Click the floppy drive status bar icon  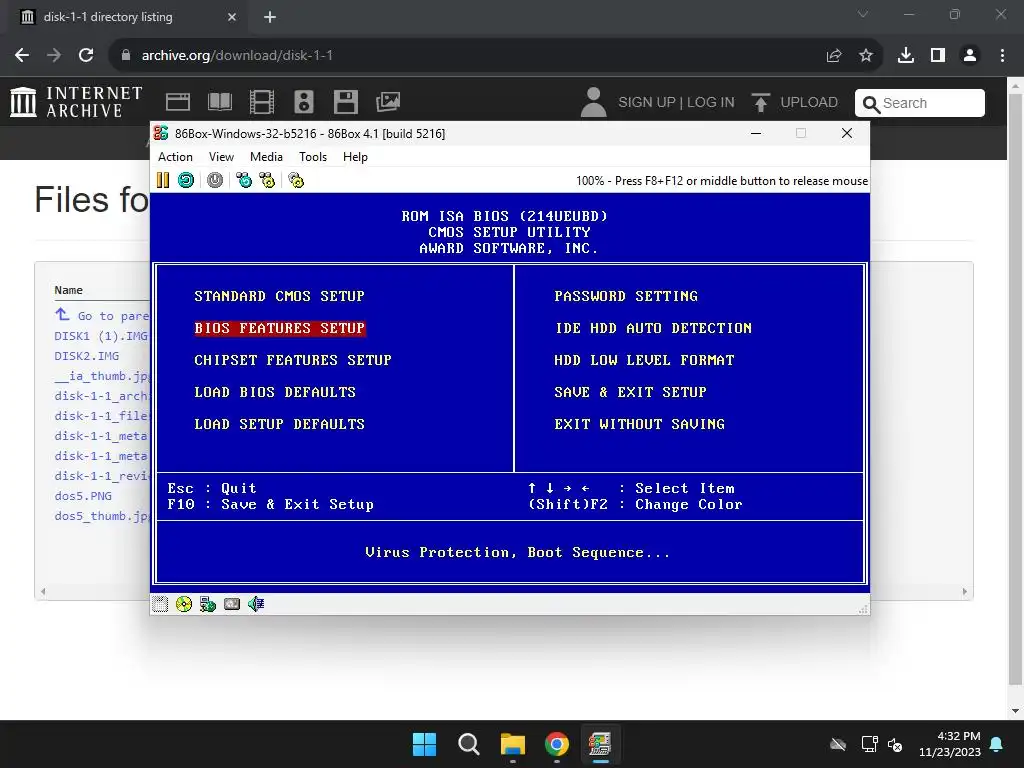coord(160,604)
